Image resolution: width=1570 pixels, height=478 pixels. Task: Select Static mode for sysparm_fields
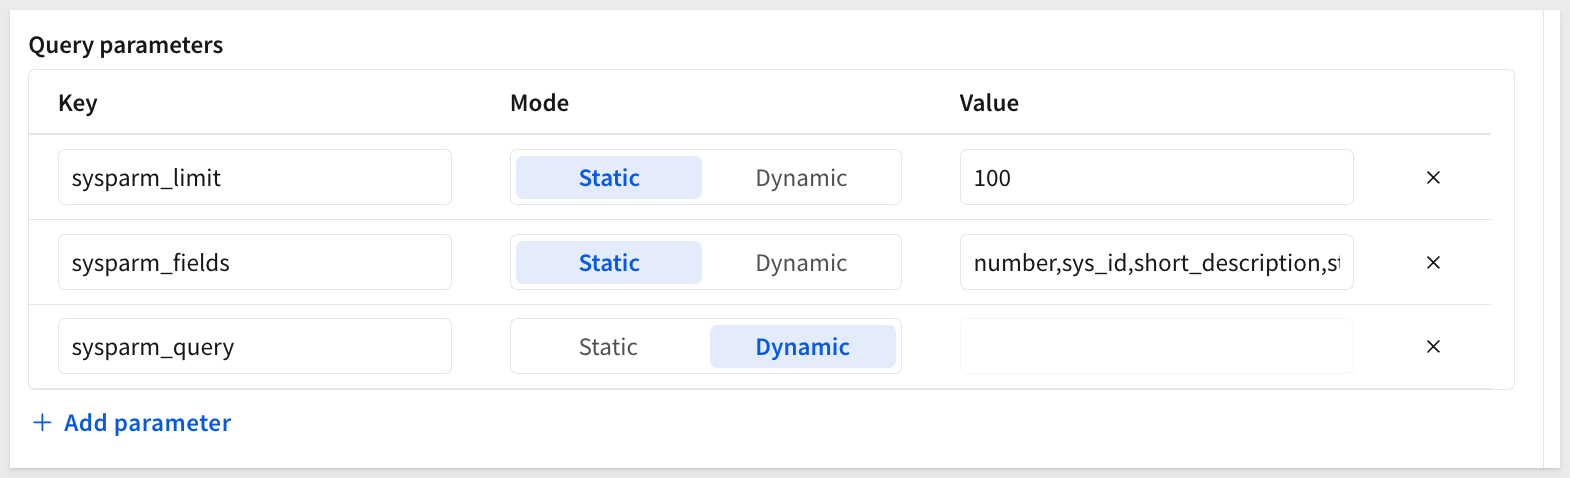[608, 262]
